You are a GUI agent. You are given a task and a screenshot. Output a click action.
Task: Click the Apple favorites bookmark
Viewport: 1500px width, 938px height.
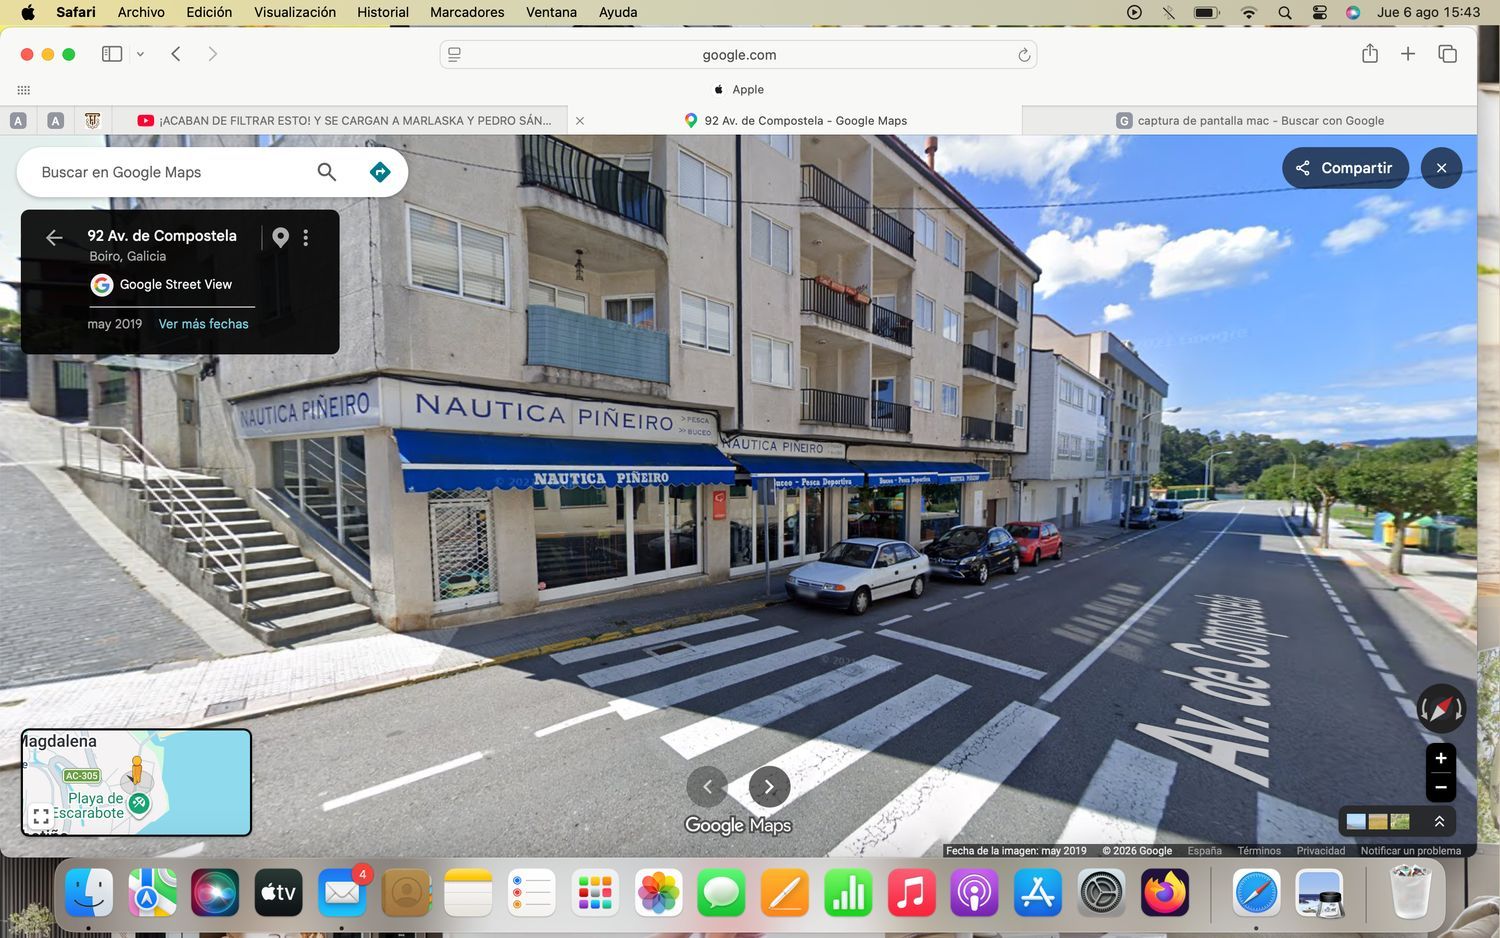(x=739, y=89)
